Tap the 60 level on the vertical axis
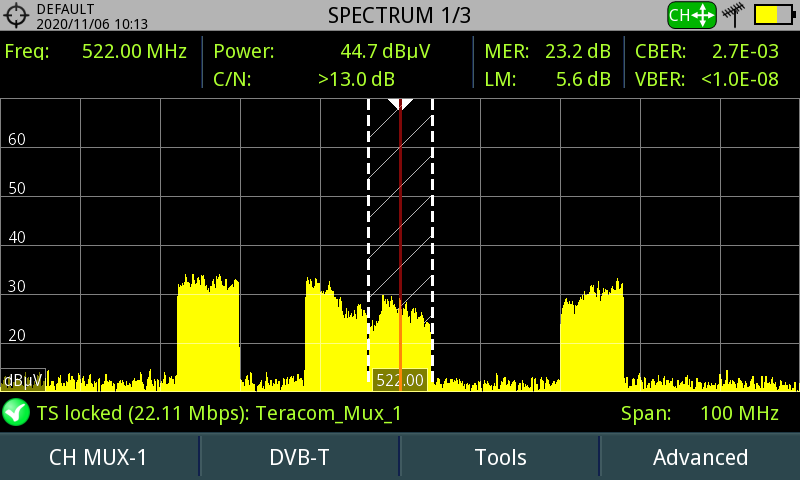 click(x=17, y=139)
